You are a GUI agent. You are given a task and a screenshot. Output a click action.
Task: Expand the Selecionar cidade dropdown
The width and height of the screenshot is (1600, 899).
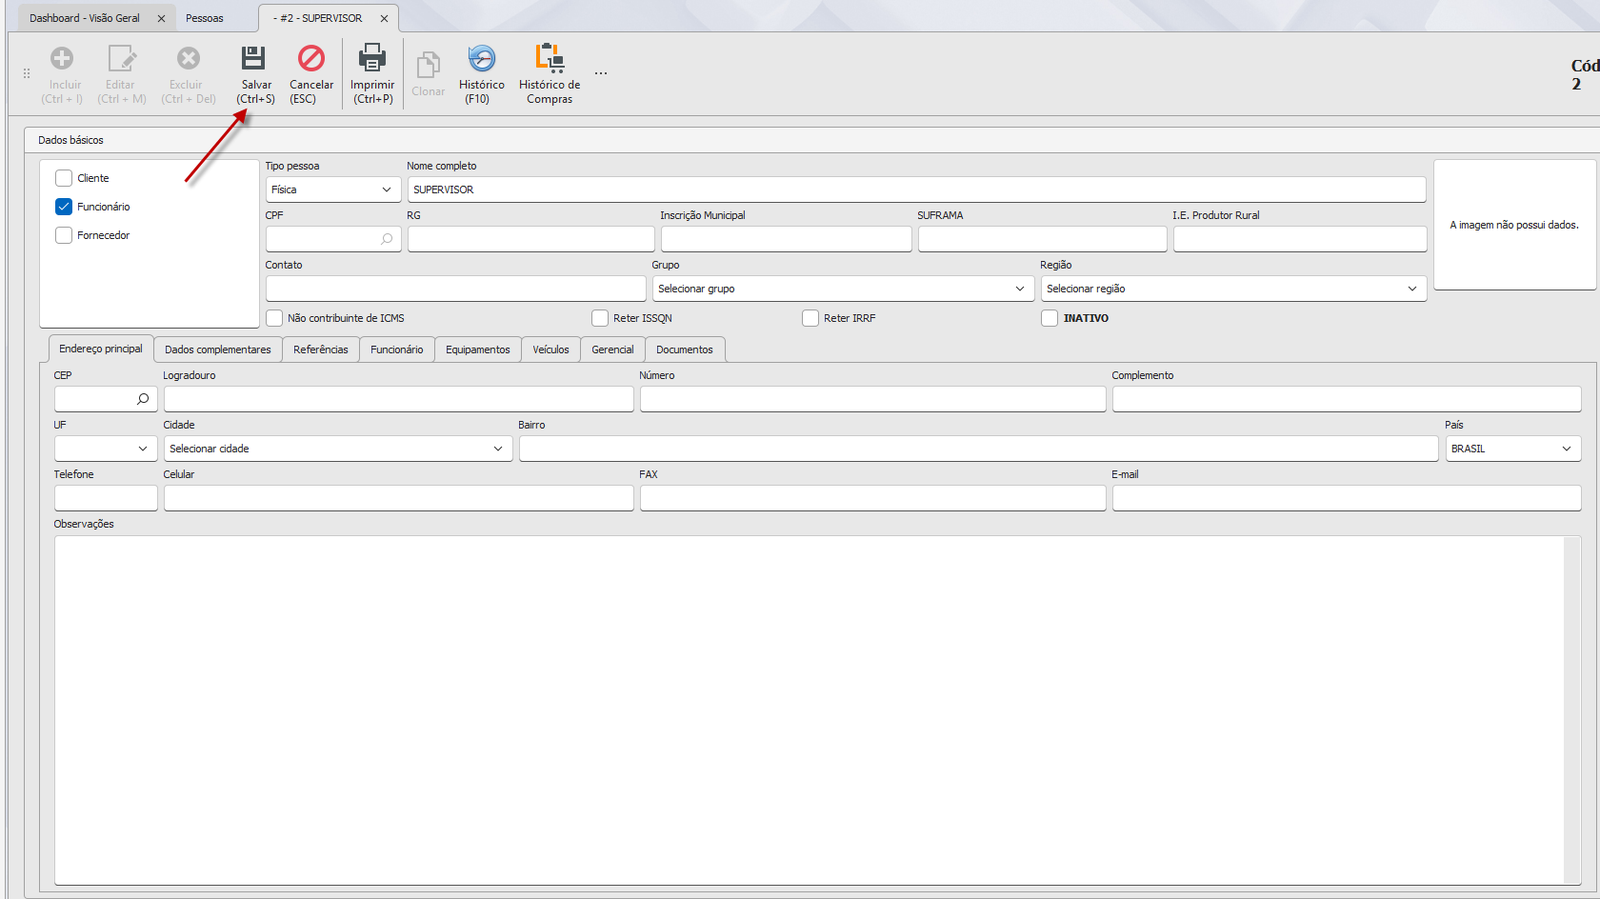[337, 448]
